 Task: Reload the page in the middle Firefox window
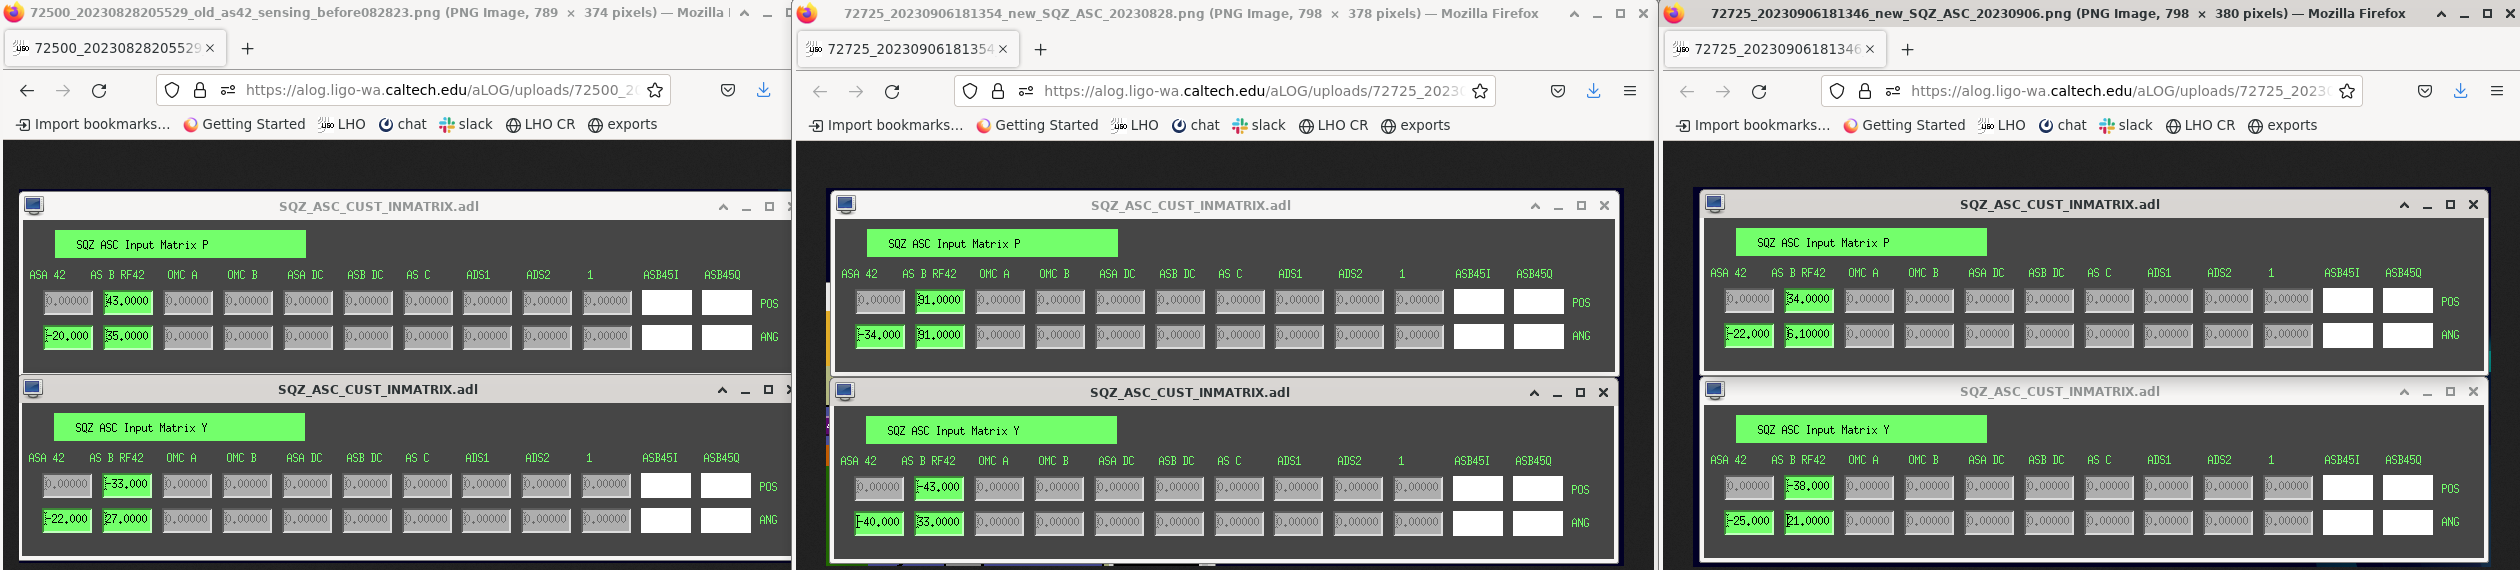point(892,92)
